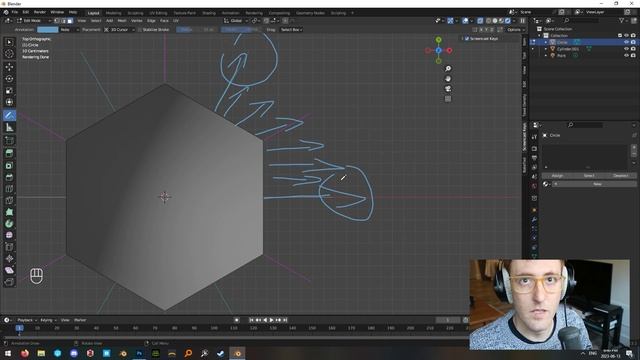This screenshot has width=640, height=360.
Task: Hide the Cylinder.001 object in viewport
Action: (626, 49)
